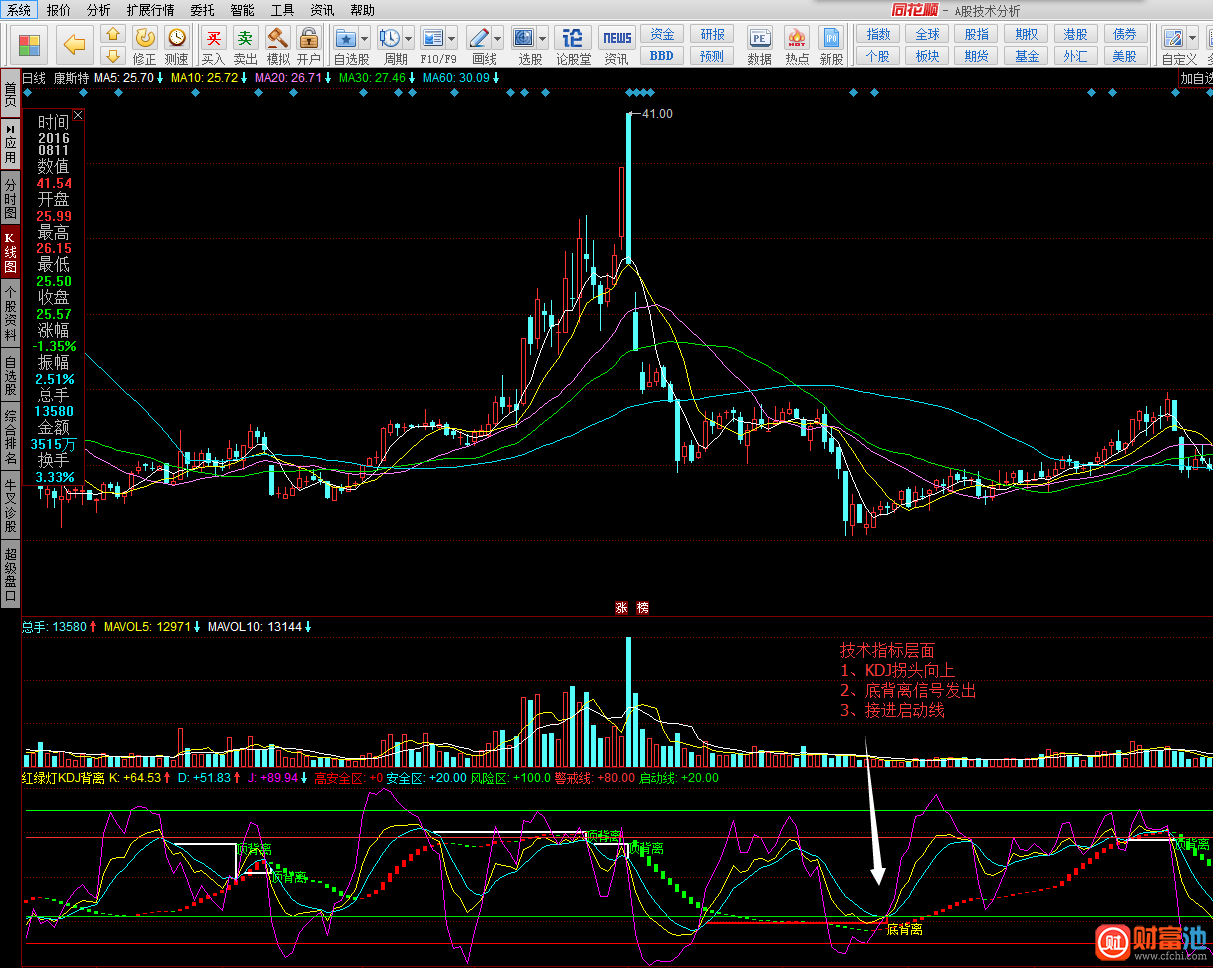Expand the 自选股 dropdown arrow
The image size is (1213, 968).
click(x=364, y=39)
